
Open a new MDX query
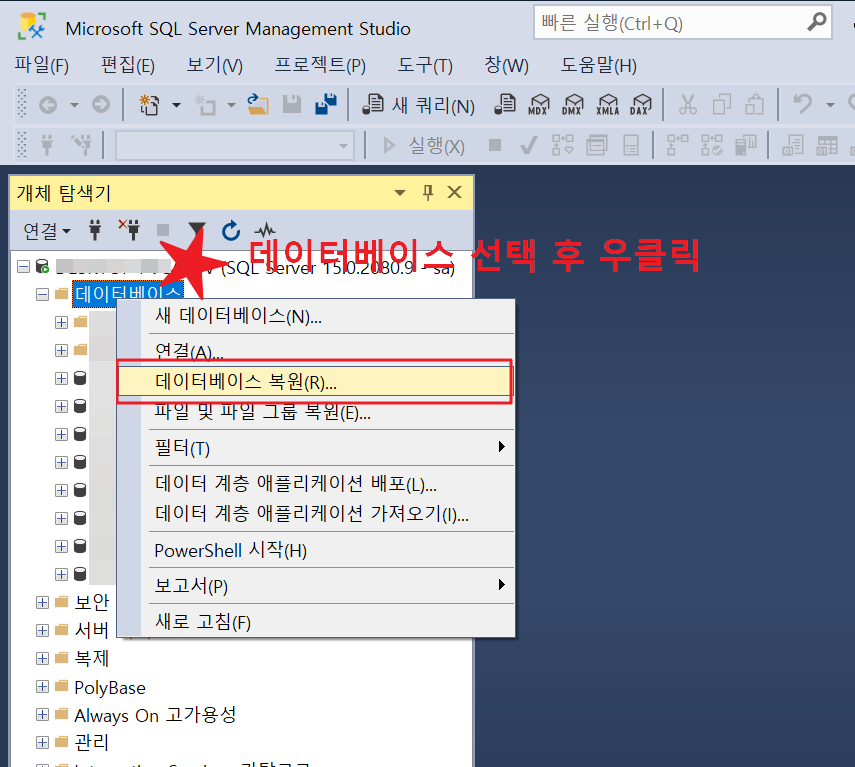click(x=539, y=104)
